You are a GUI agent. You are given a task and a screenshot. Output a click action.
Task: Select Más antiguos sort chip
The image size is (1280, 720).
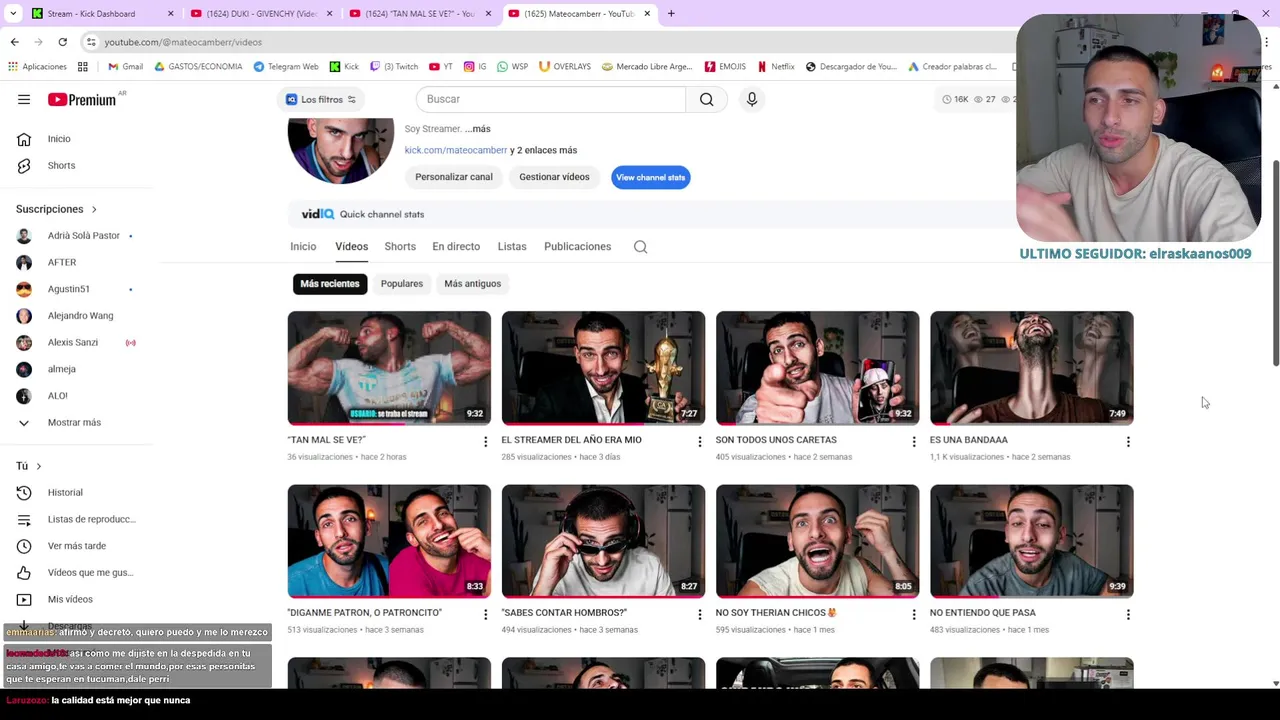(x=472, y=284)
